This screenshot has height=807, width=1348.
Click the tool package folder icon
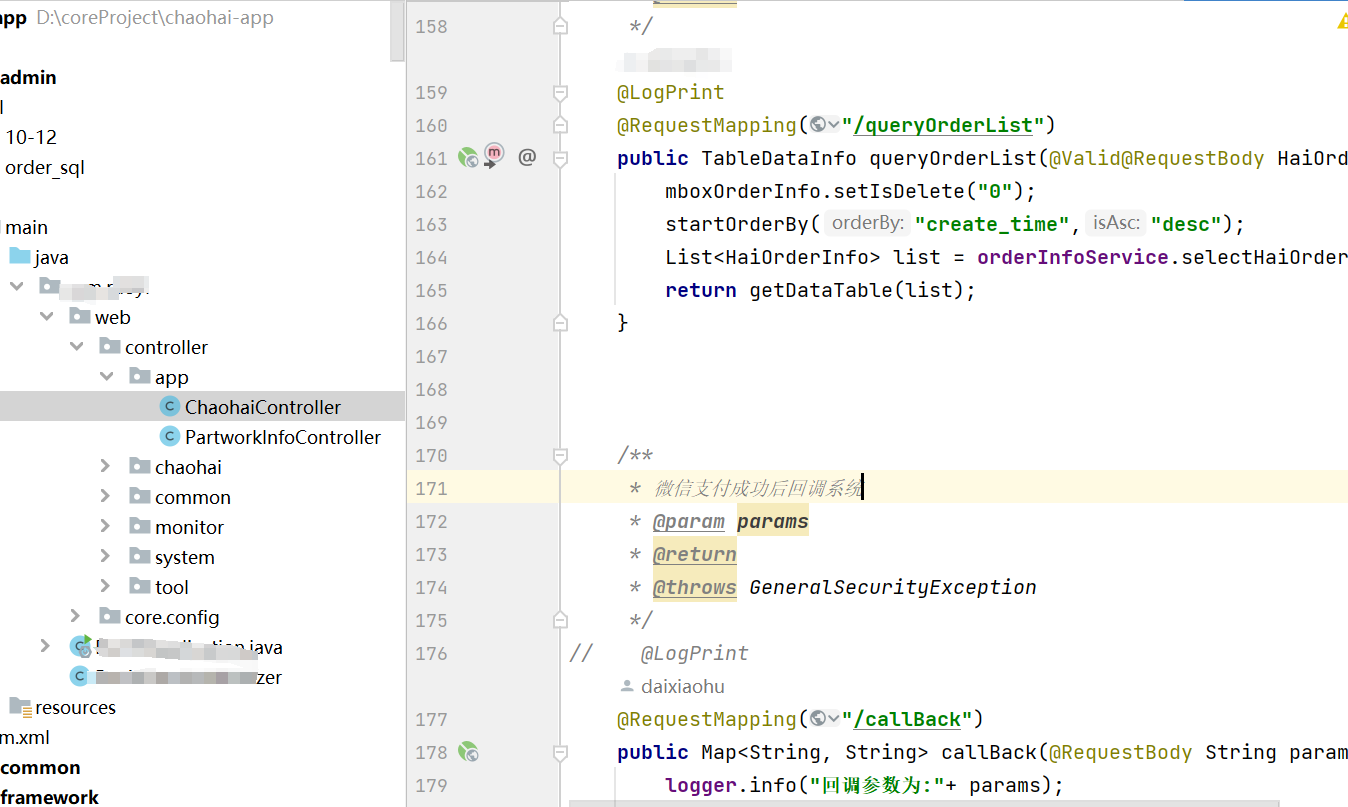point(140,587)
